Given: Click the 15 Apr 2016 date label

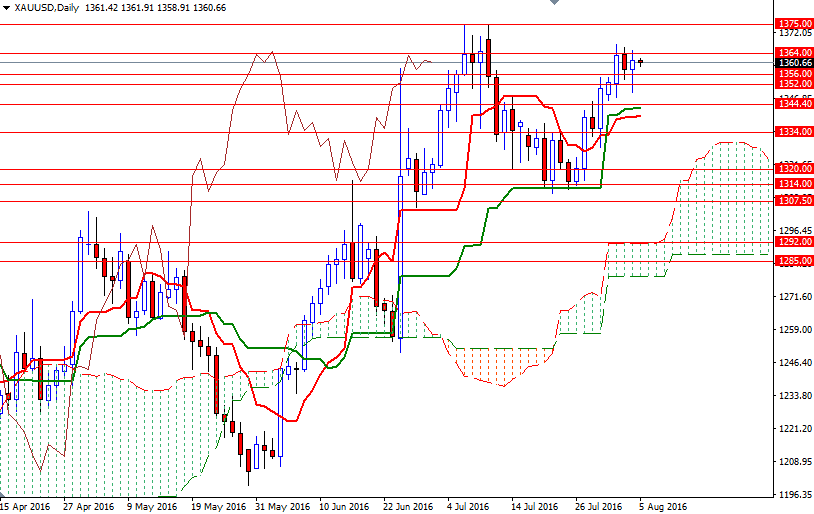Looking at the screenshot, I should click(x=25, y=506).
